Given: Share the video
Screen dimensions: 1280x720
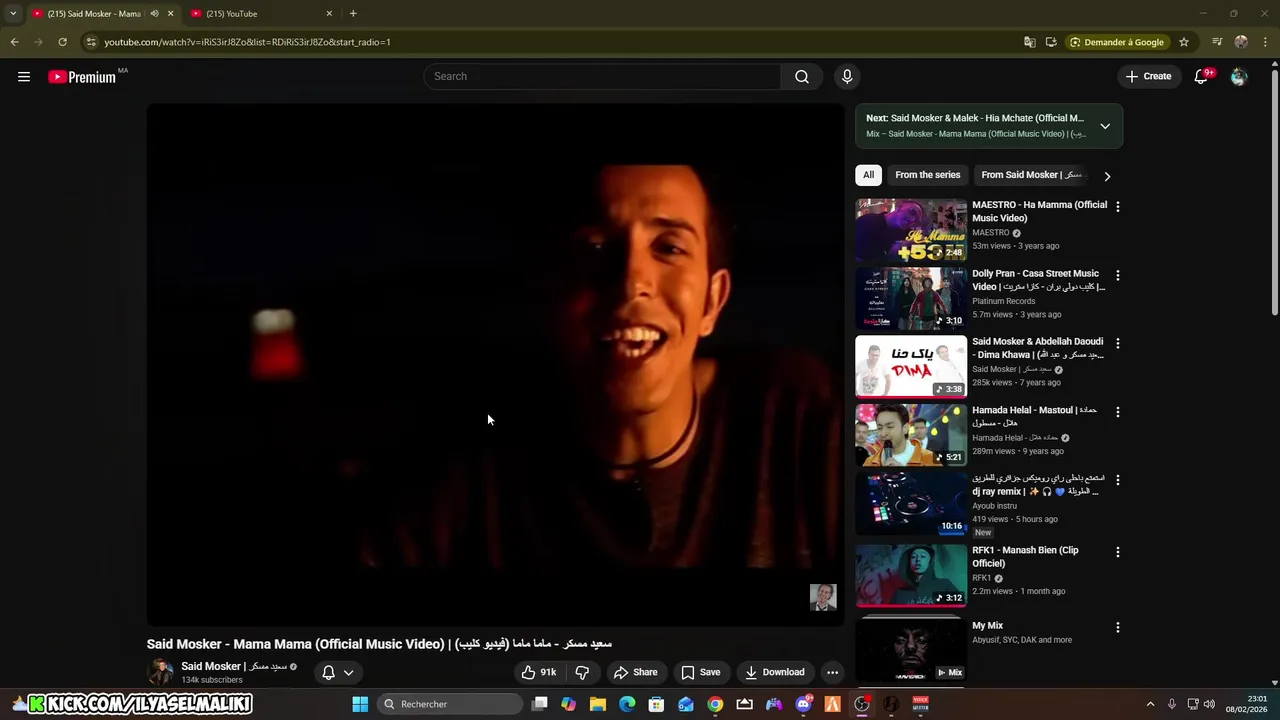Looking at the screenshot, I should coord(635,672).
